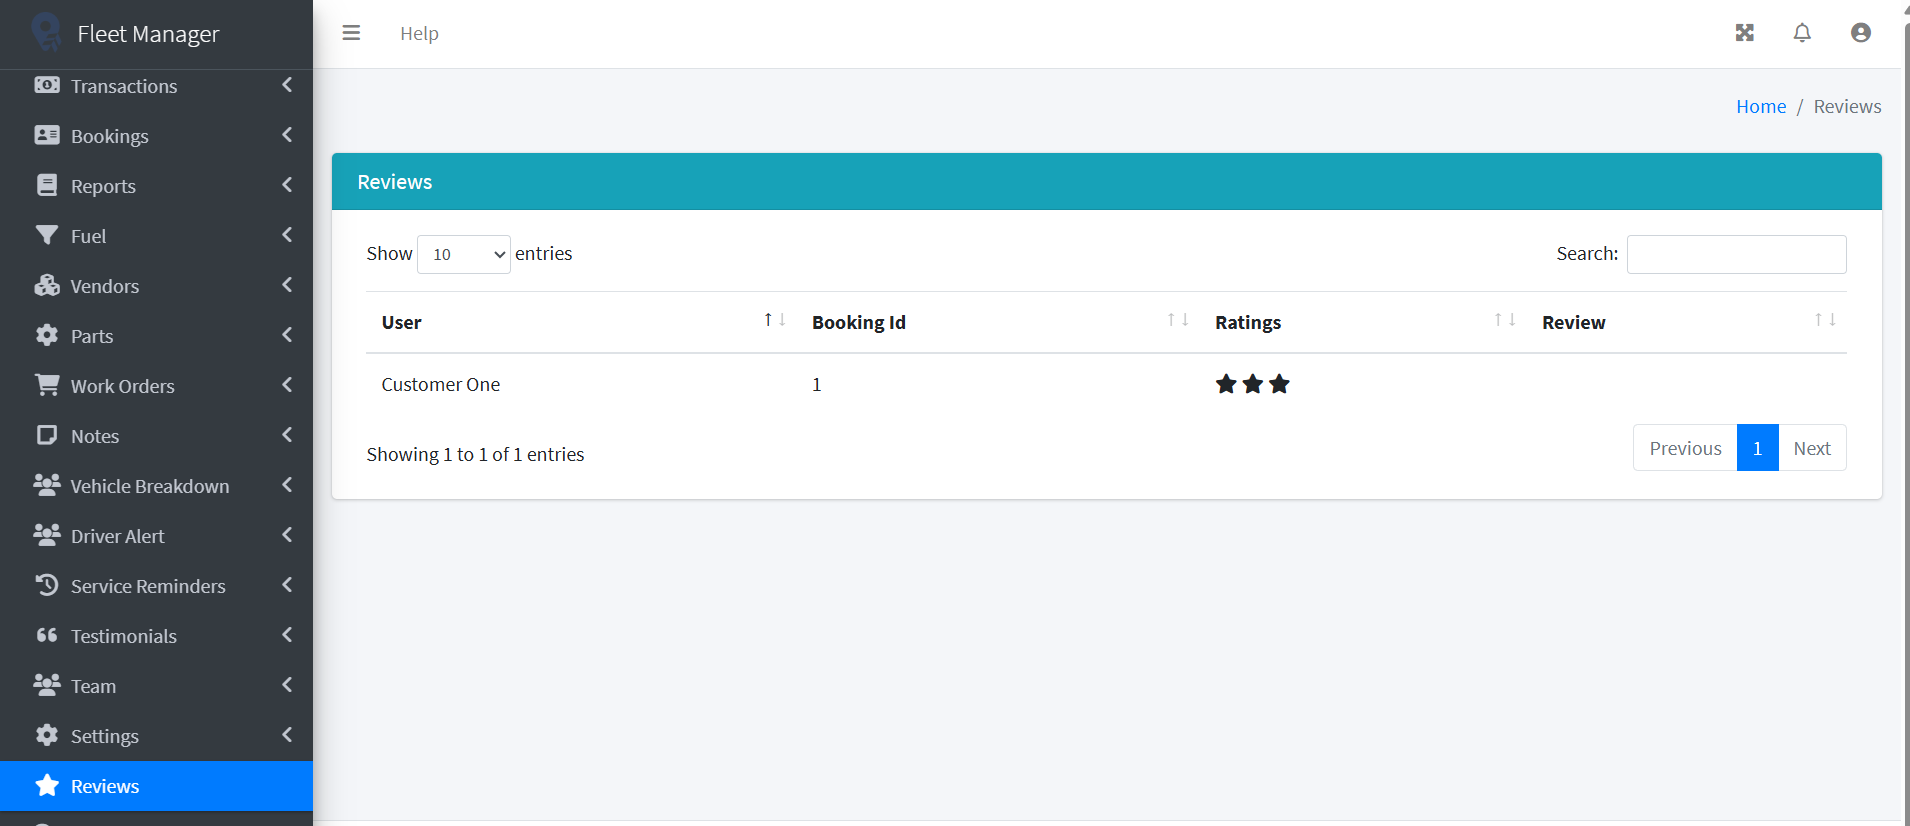
Task: Toggle the sidebar with hamburger icon
Action: (351, 33)
